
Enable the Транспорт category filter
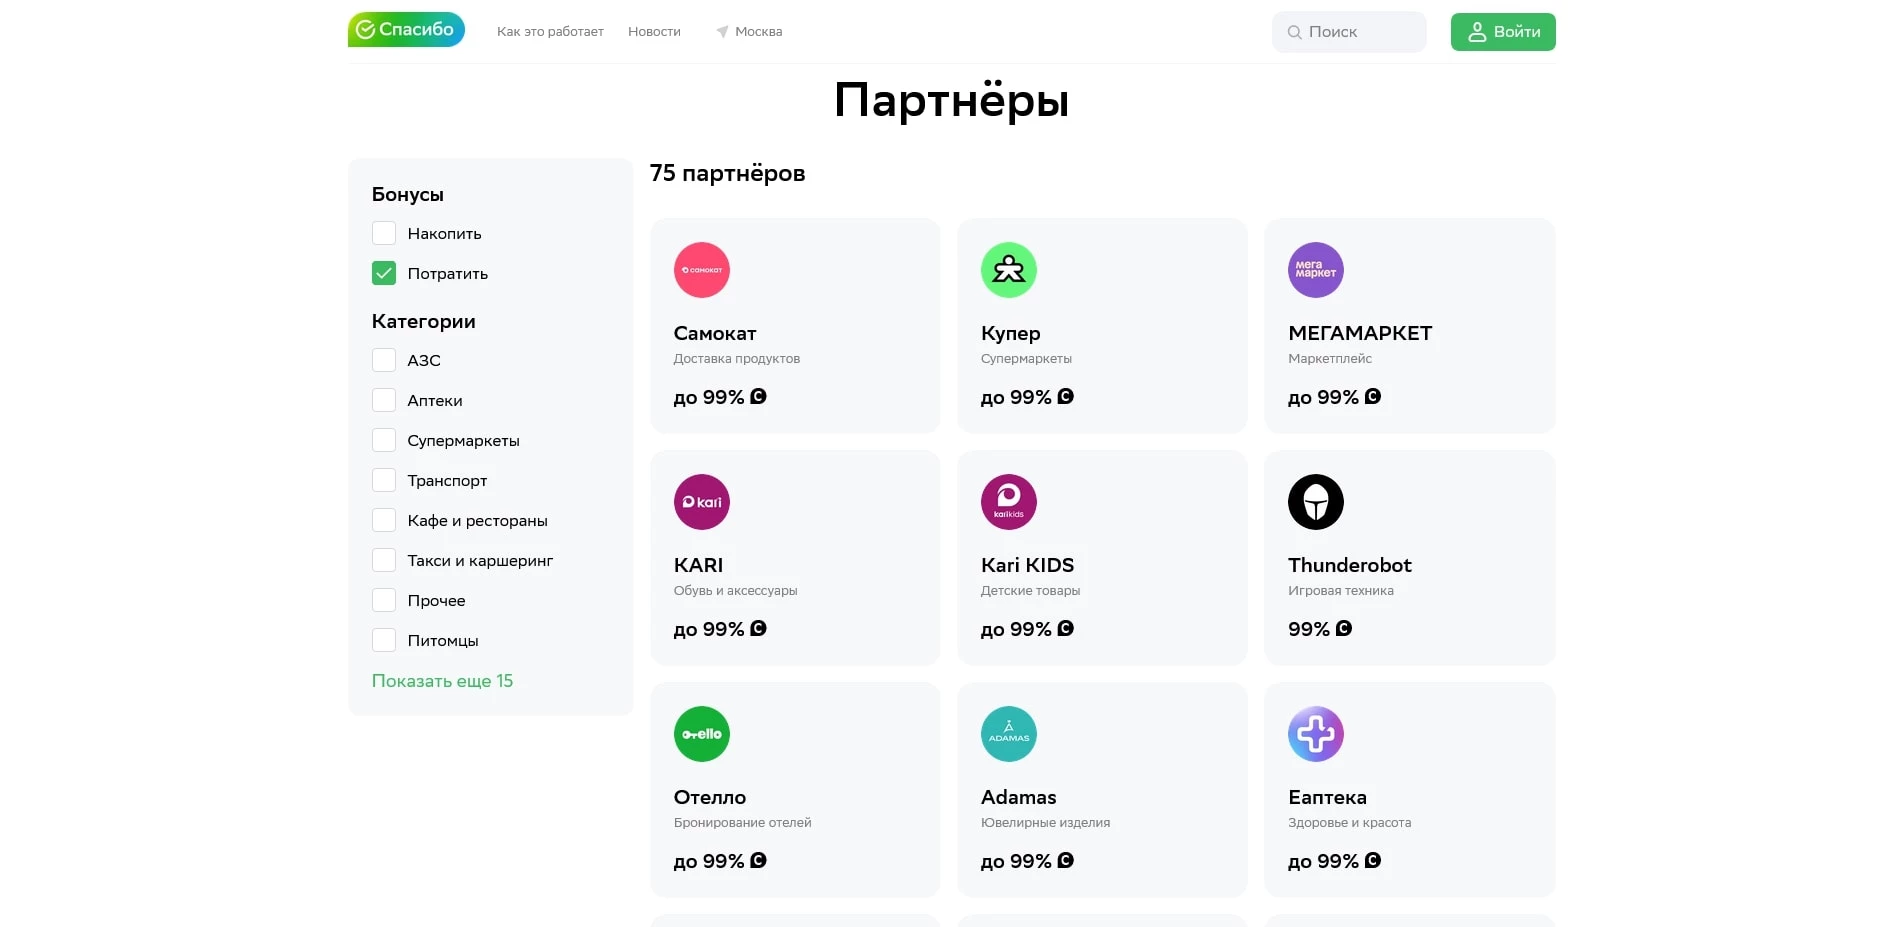tap(383, 479)
